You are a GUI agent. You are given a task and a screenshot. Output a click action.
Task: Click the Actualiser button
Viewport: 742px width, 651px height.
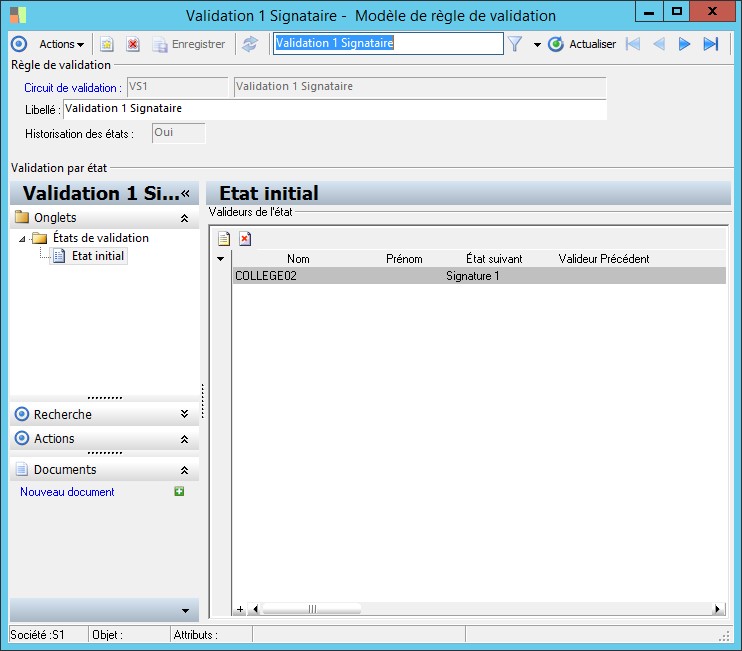(x=582, y=44)
